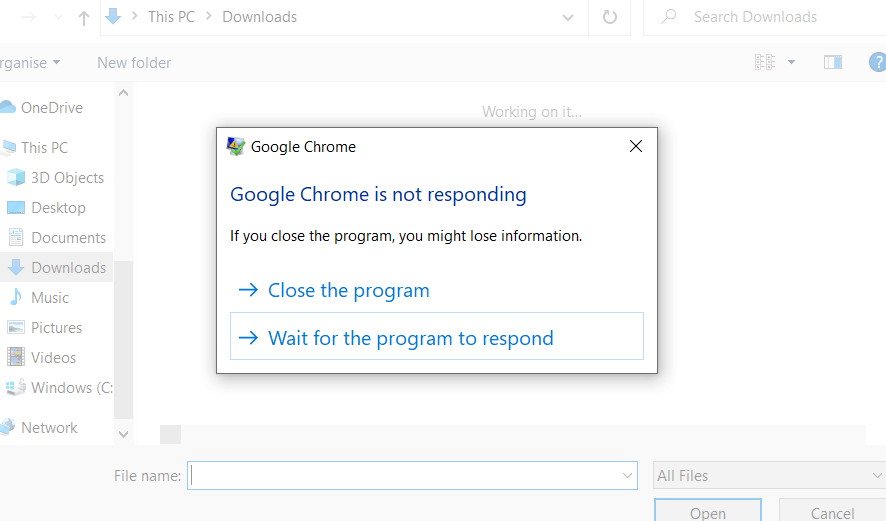886x521 pixels.
Task: Select This PC in navigation pane
Action: (x=44, y=147)
